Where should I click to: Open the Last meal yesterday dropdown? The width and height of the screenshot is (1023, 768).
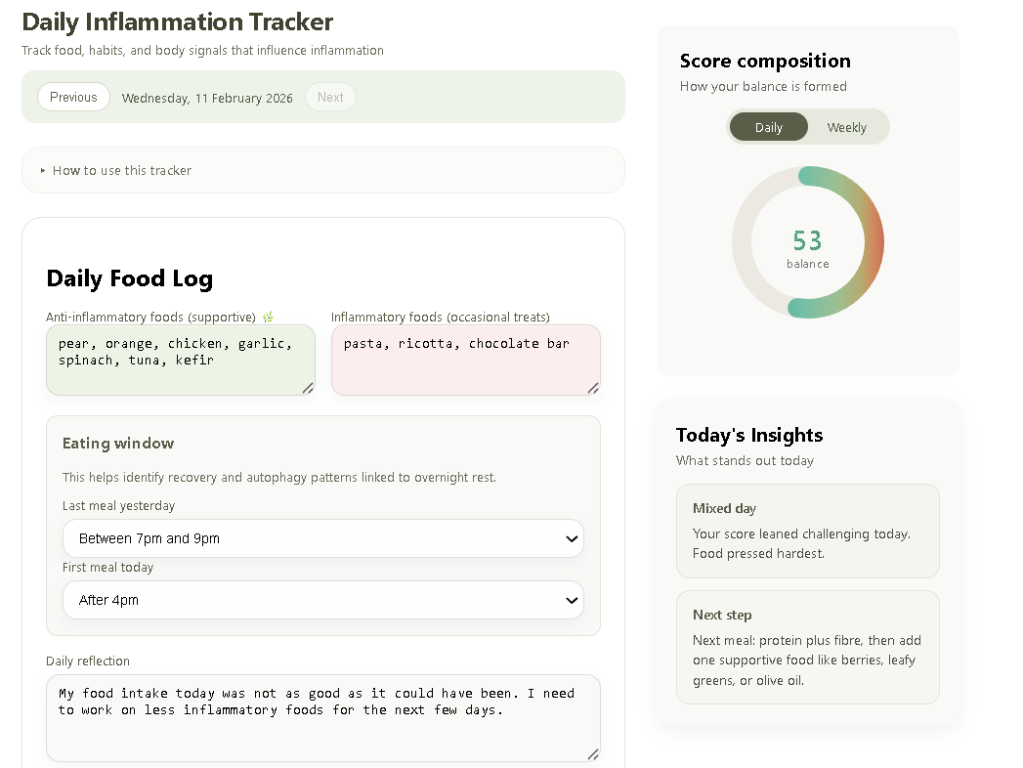coord(322,539)
